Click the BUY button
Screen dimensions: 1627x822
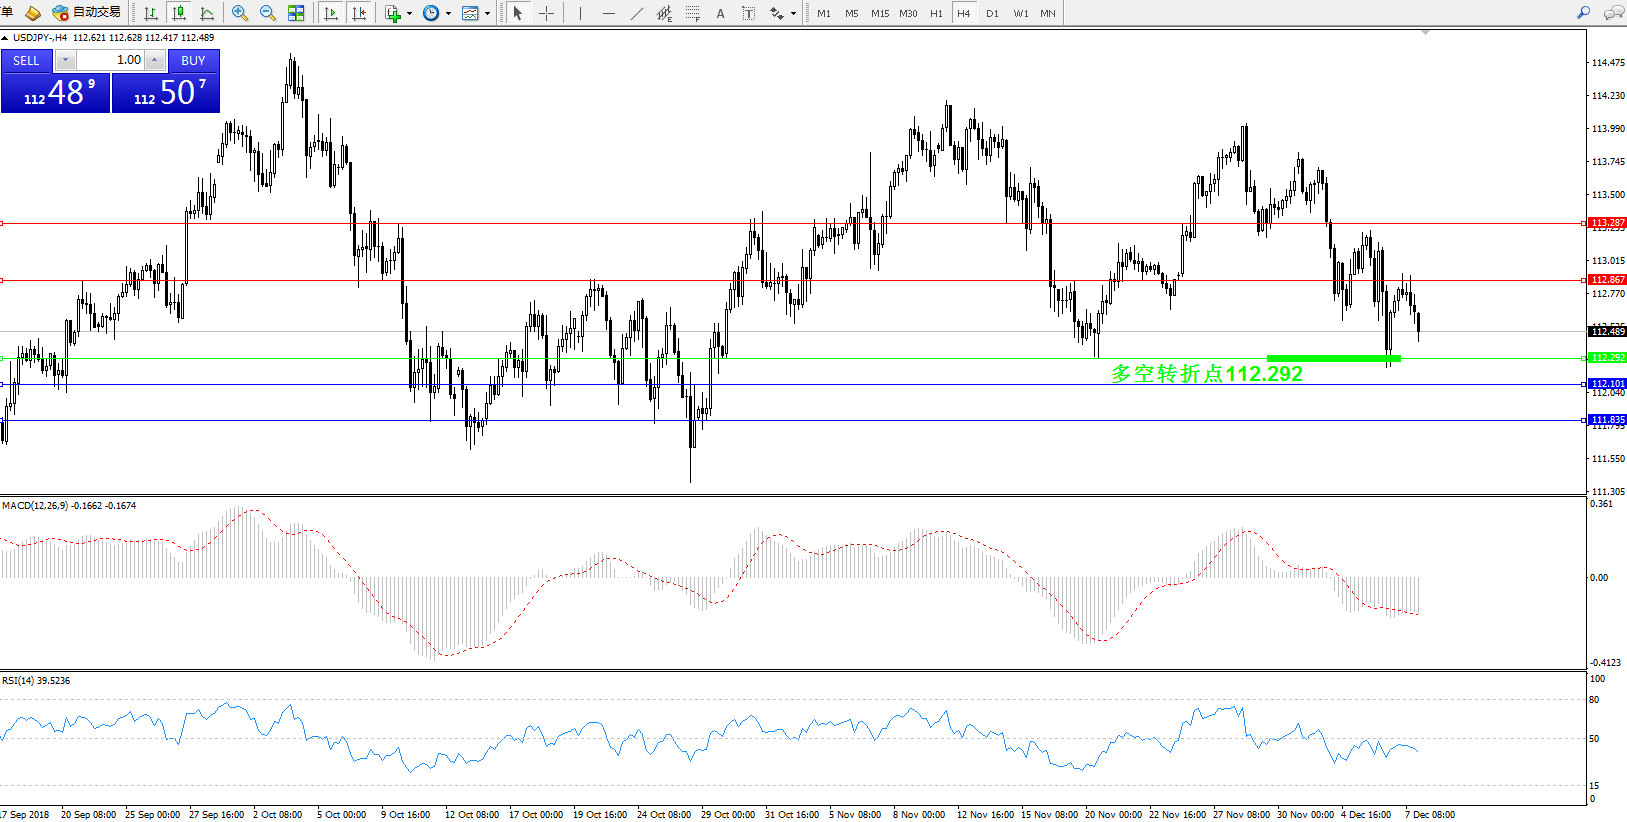click(193, 61)
